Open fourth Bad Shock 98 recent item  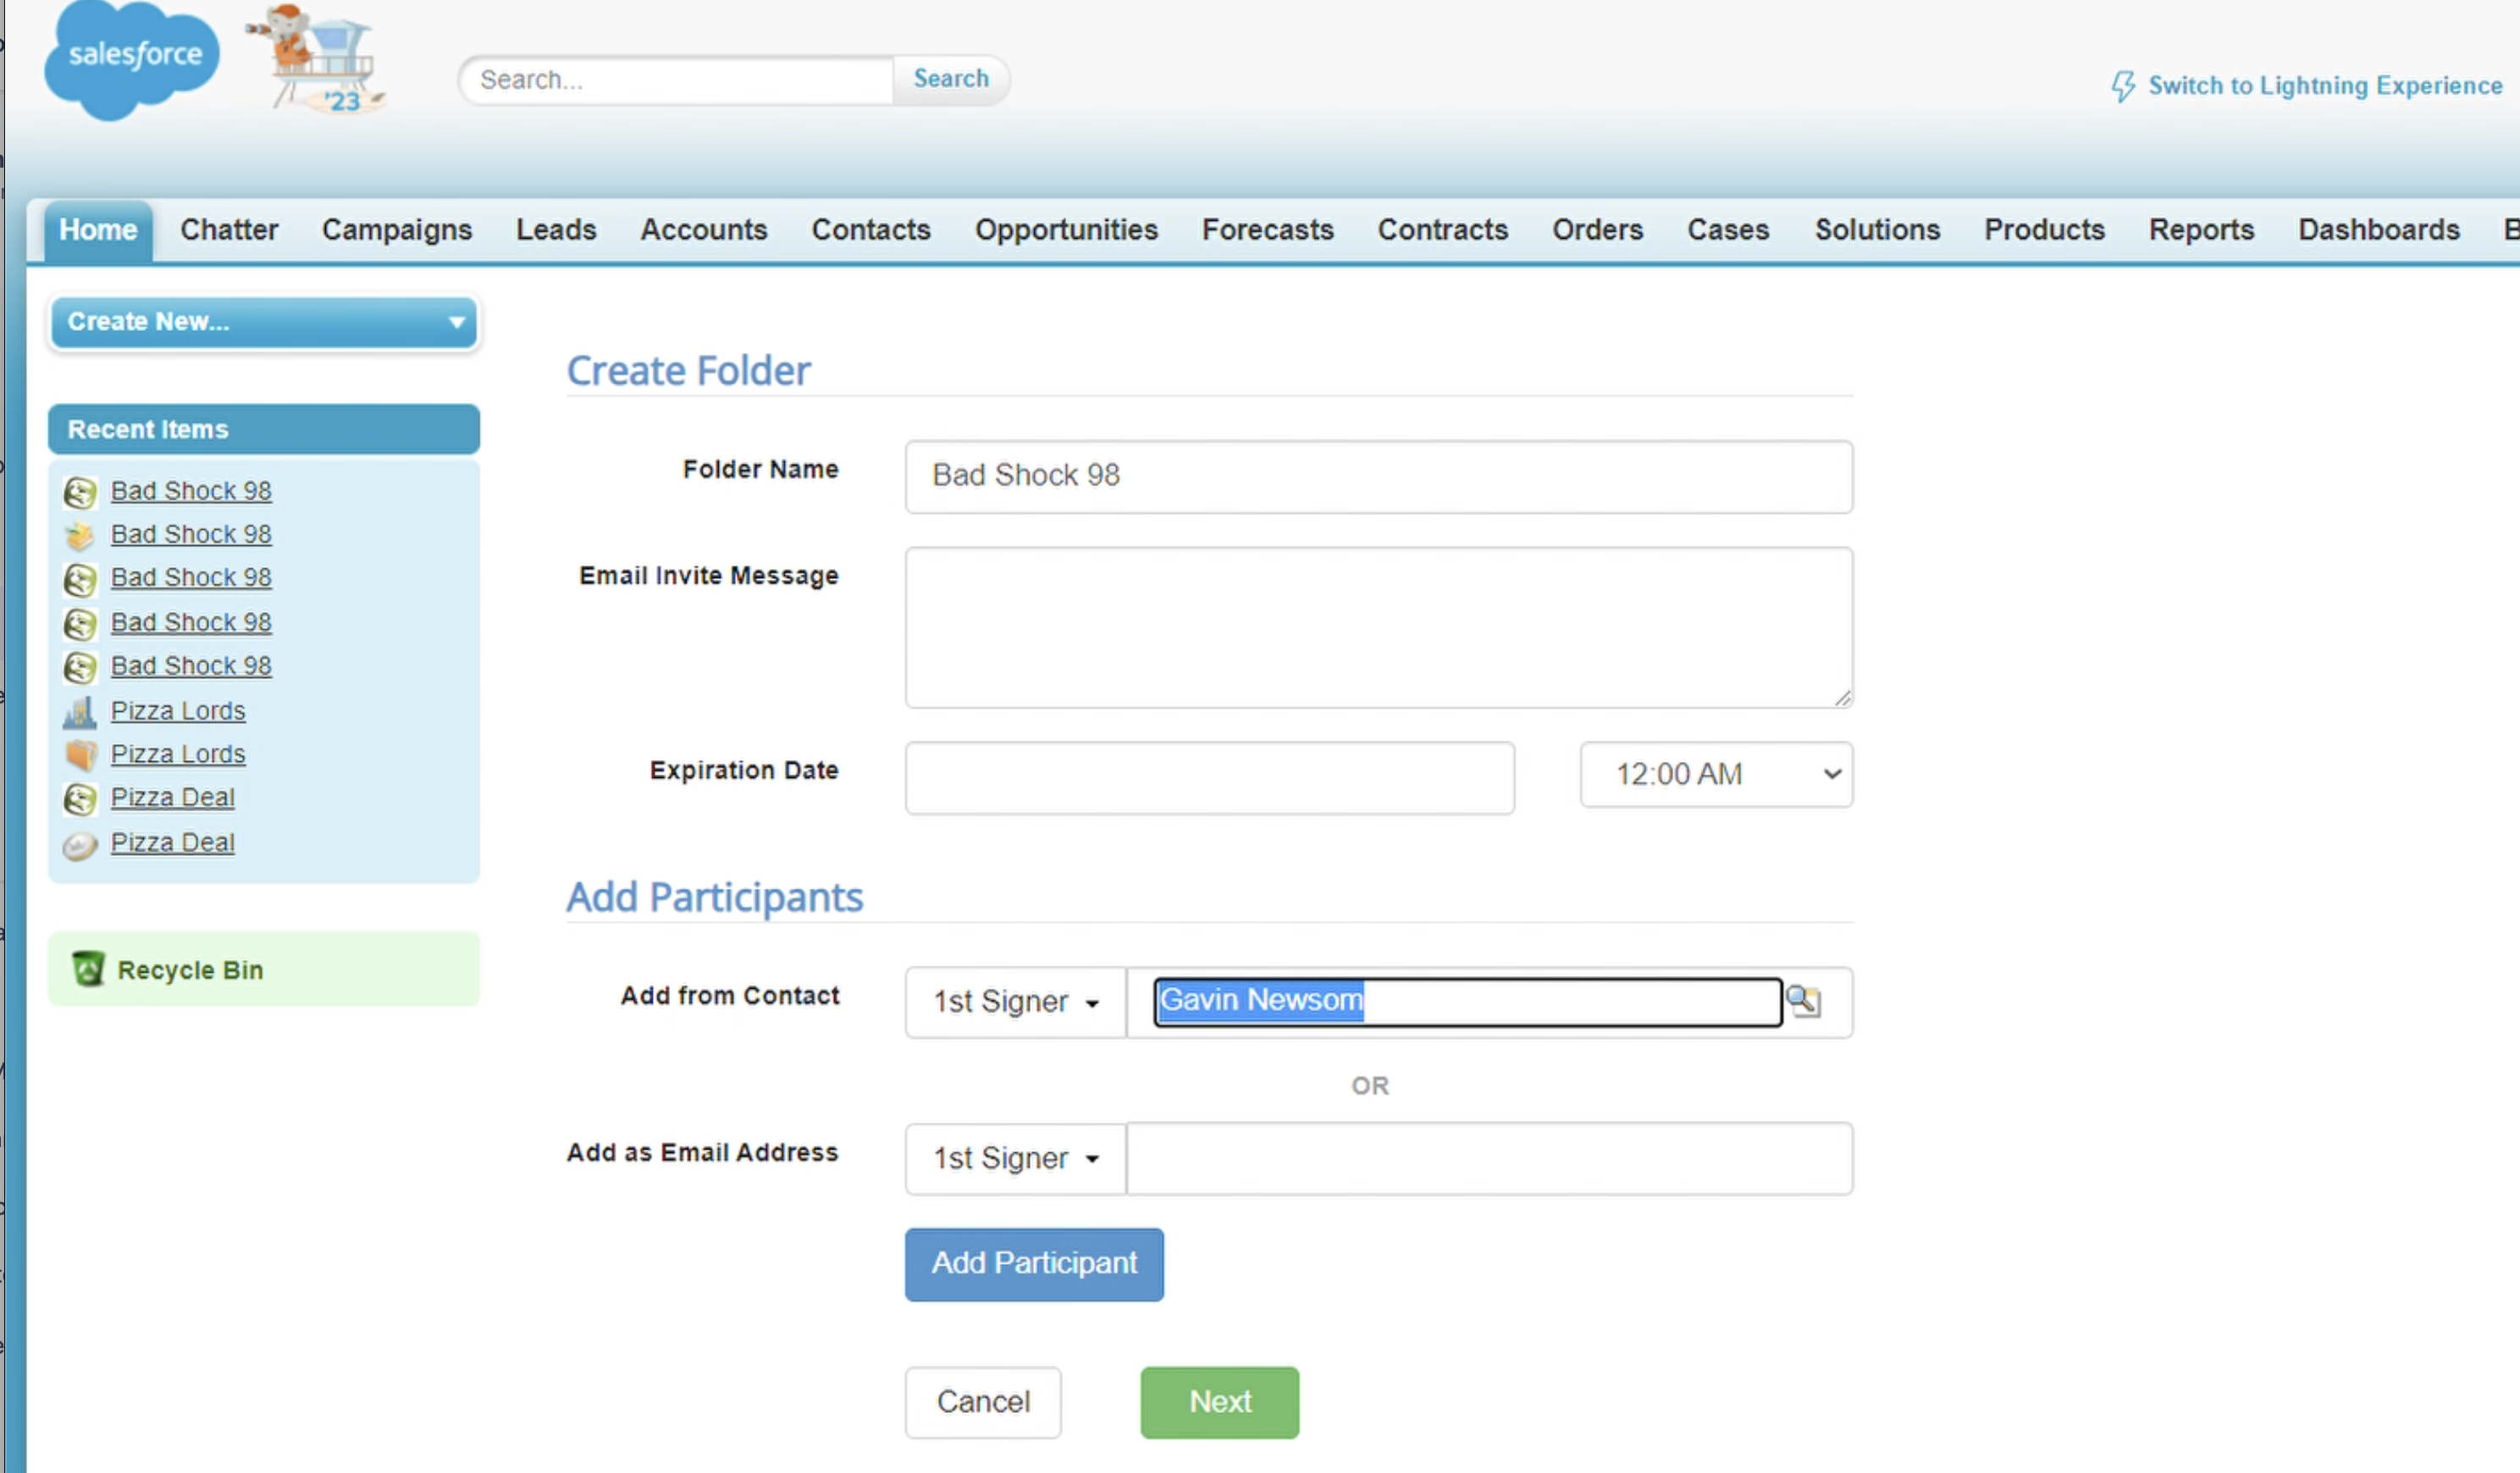tap(191, 623)
